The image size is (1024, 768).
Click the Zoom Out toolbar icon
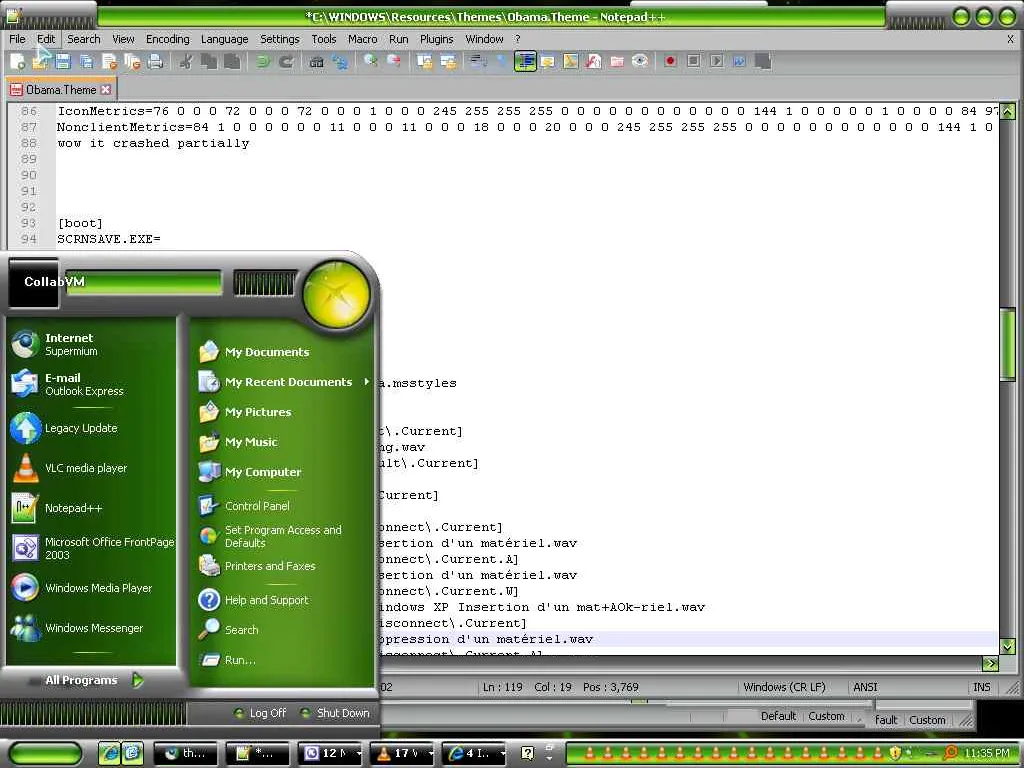[394, 61]
